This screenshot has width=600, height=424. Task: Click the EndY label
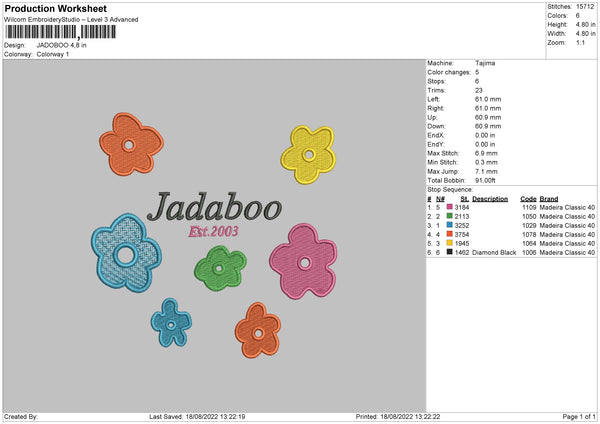click(x=436, y=144)
